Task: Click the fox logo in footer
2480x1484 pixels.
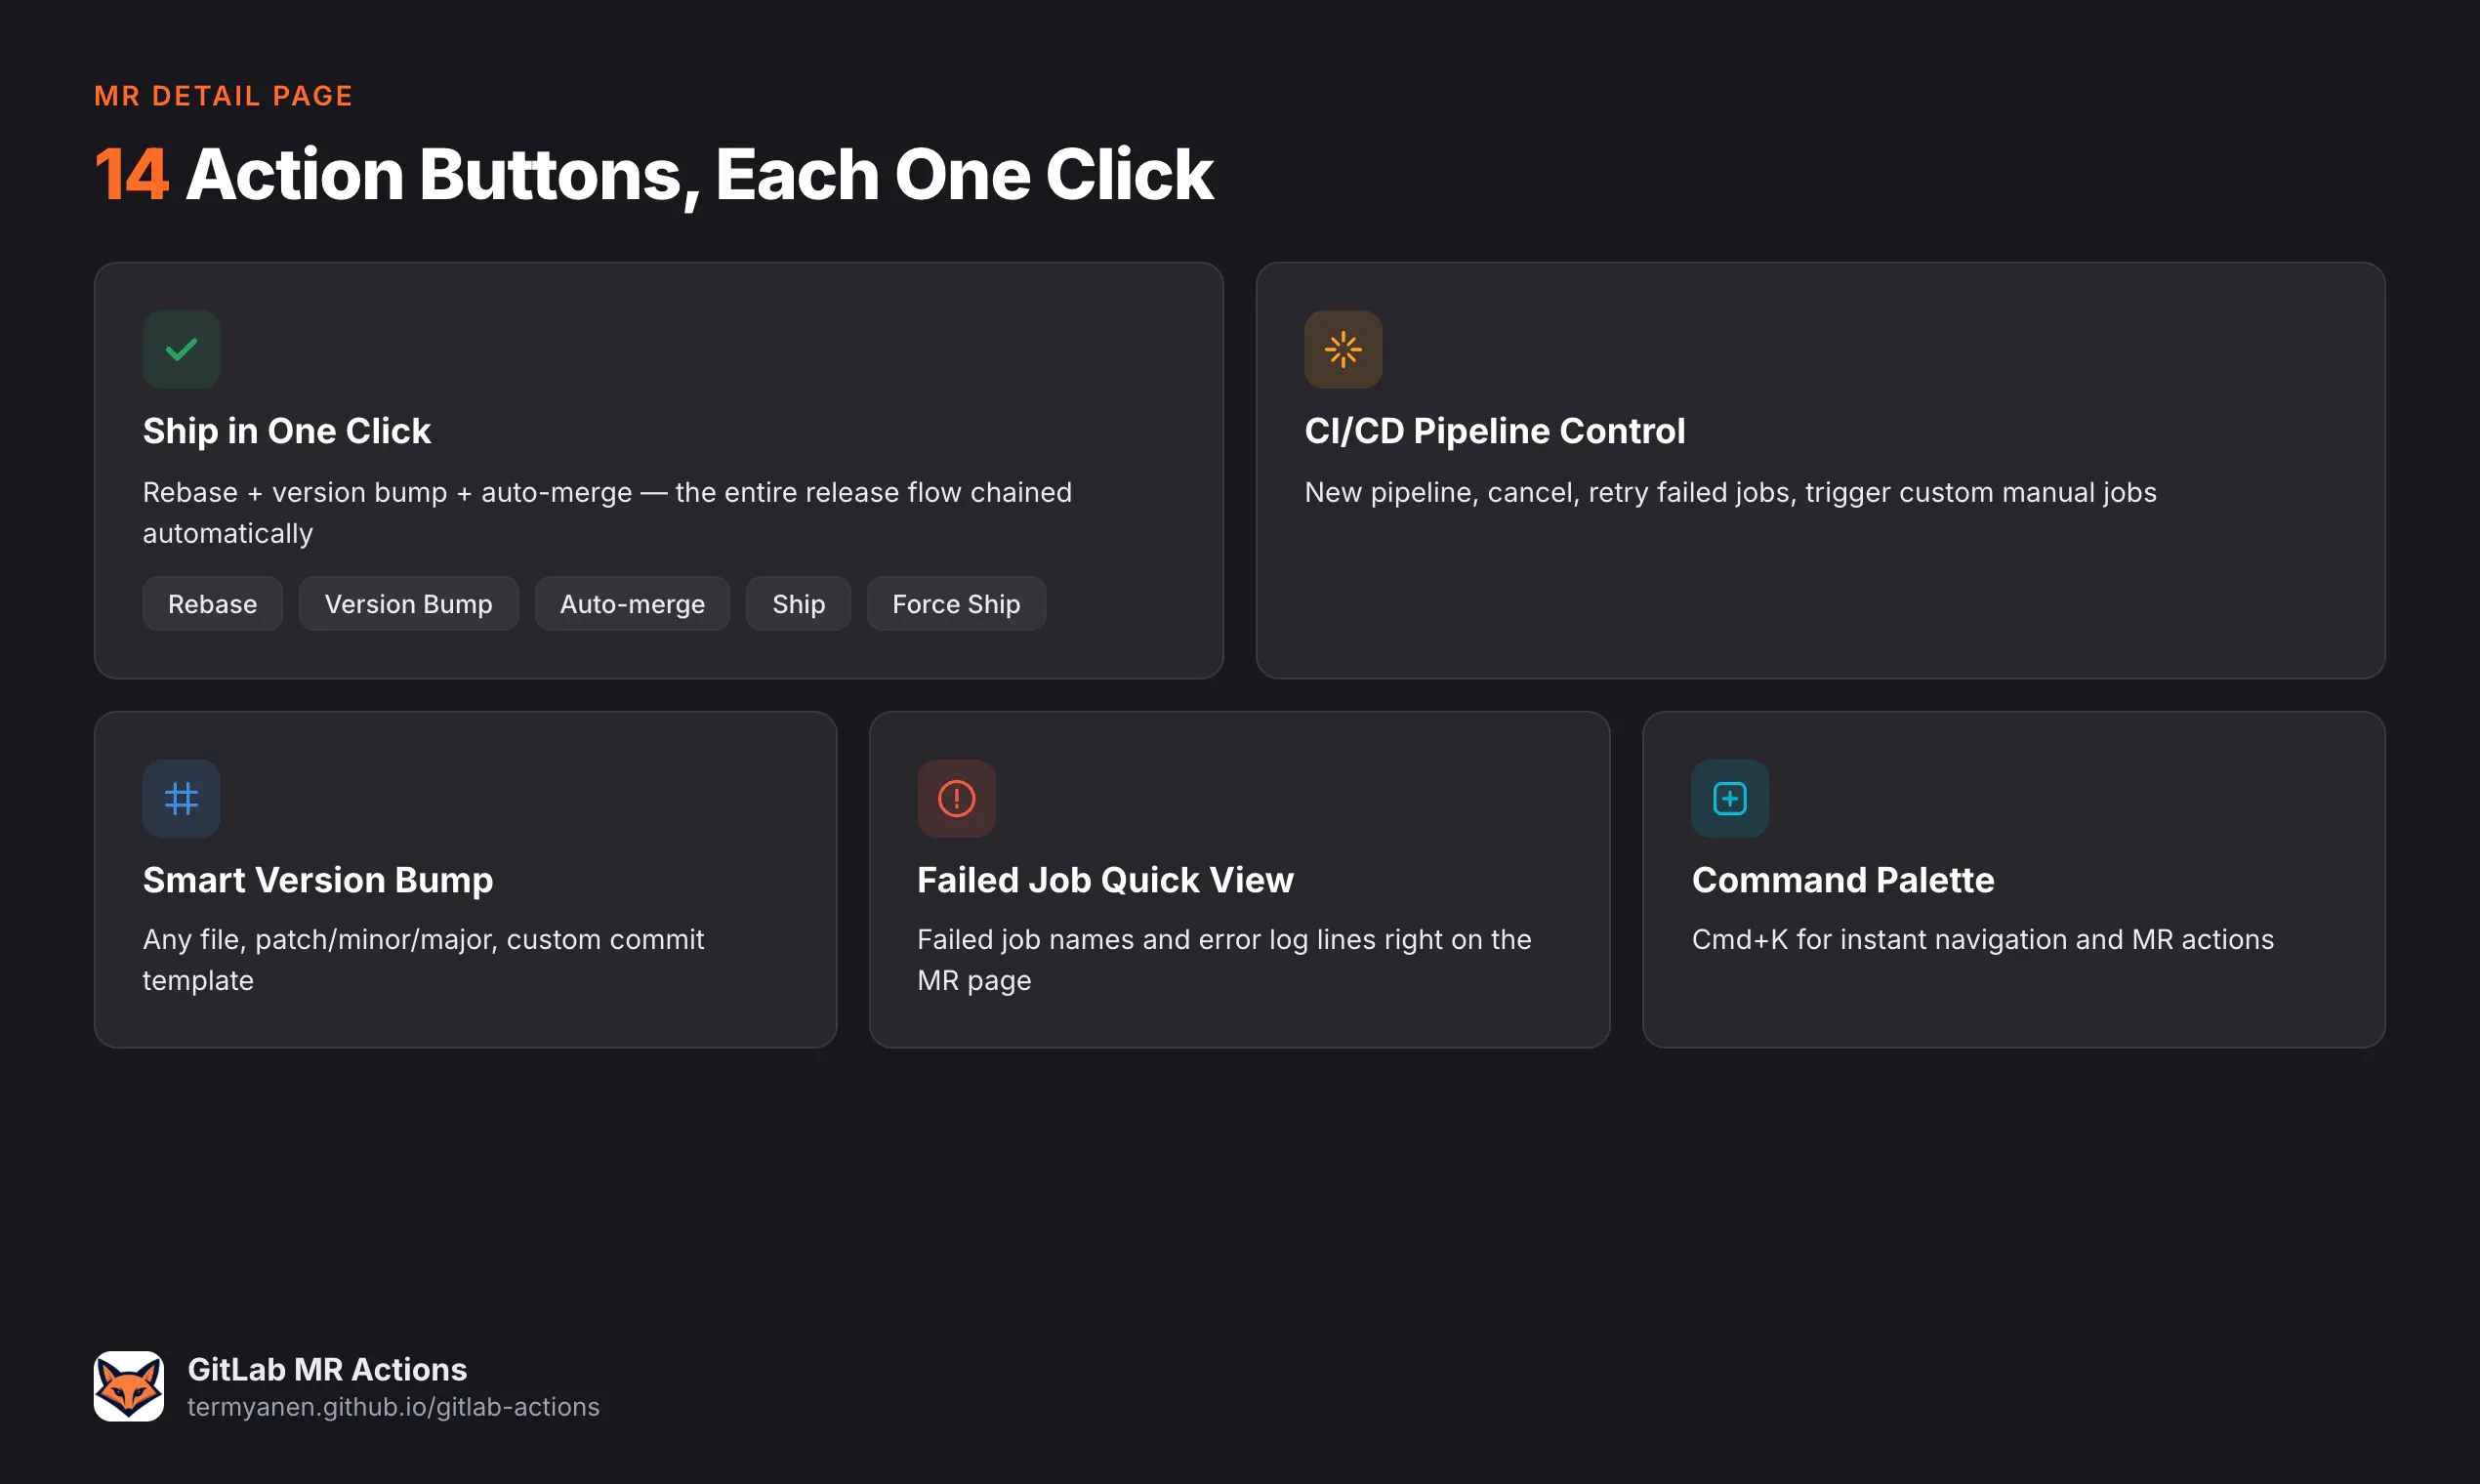Action: click(x=129, y=1386)
